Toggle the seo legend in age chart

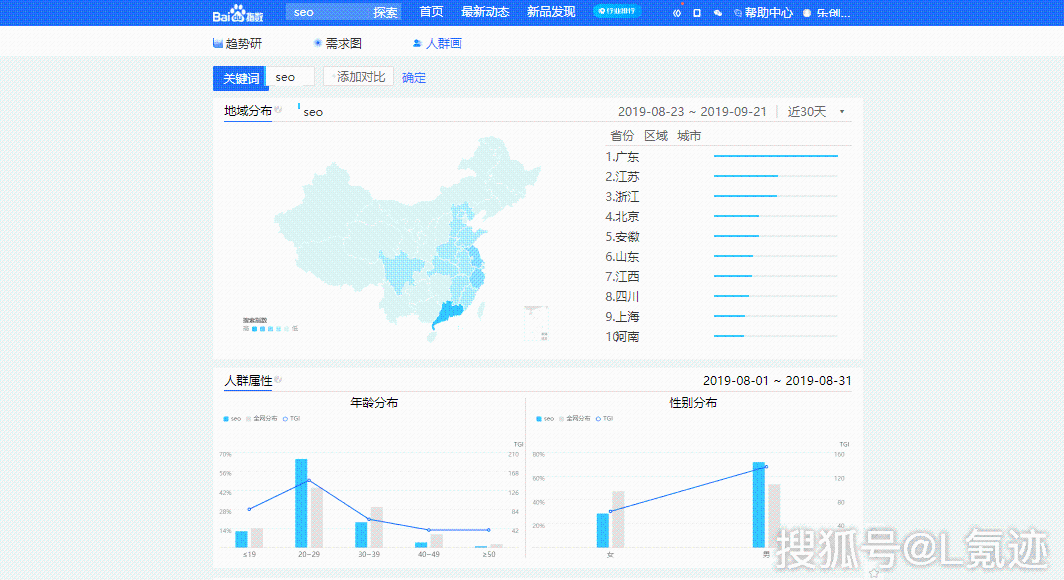[232, 419]
